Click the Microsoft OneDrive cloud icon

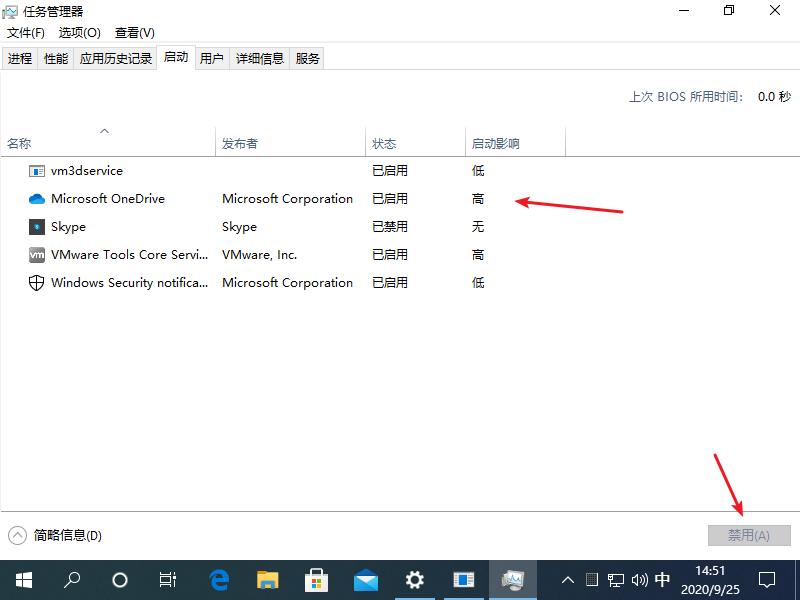(x=37, y=198)
